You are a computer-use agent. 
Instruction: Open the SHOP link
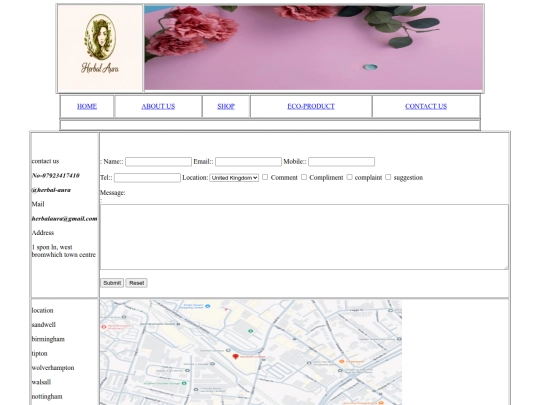tap(226, 106)
